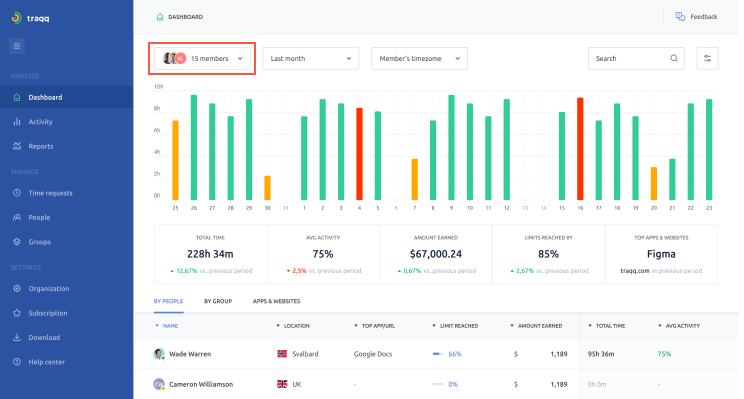Switch to BY GROUP tab
The width and height of the screenshot is (744, 399).
pyautogui.click(x=218, y=301)
